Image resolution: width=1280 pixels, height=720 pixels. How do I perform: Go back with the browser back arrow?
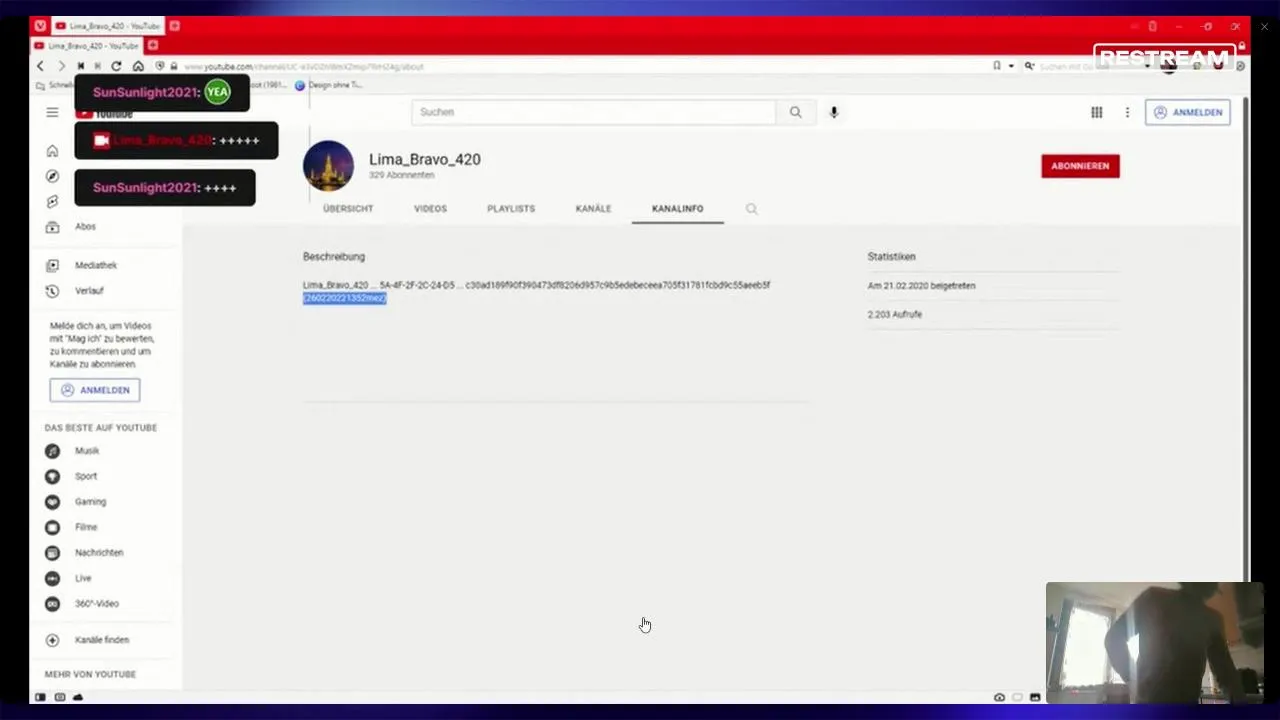click(x=41, y=66)
